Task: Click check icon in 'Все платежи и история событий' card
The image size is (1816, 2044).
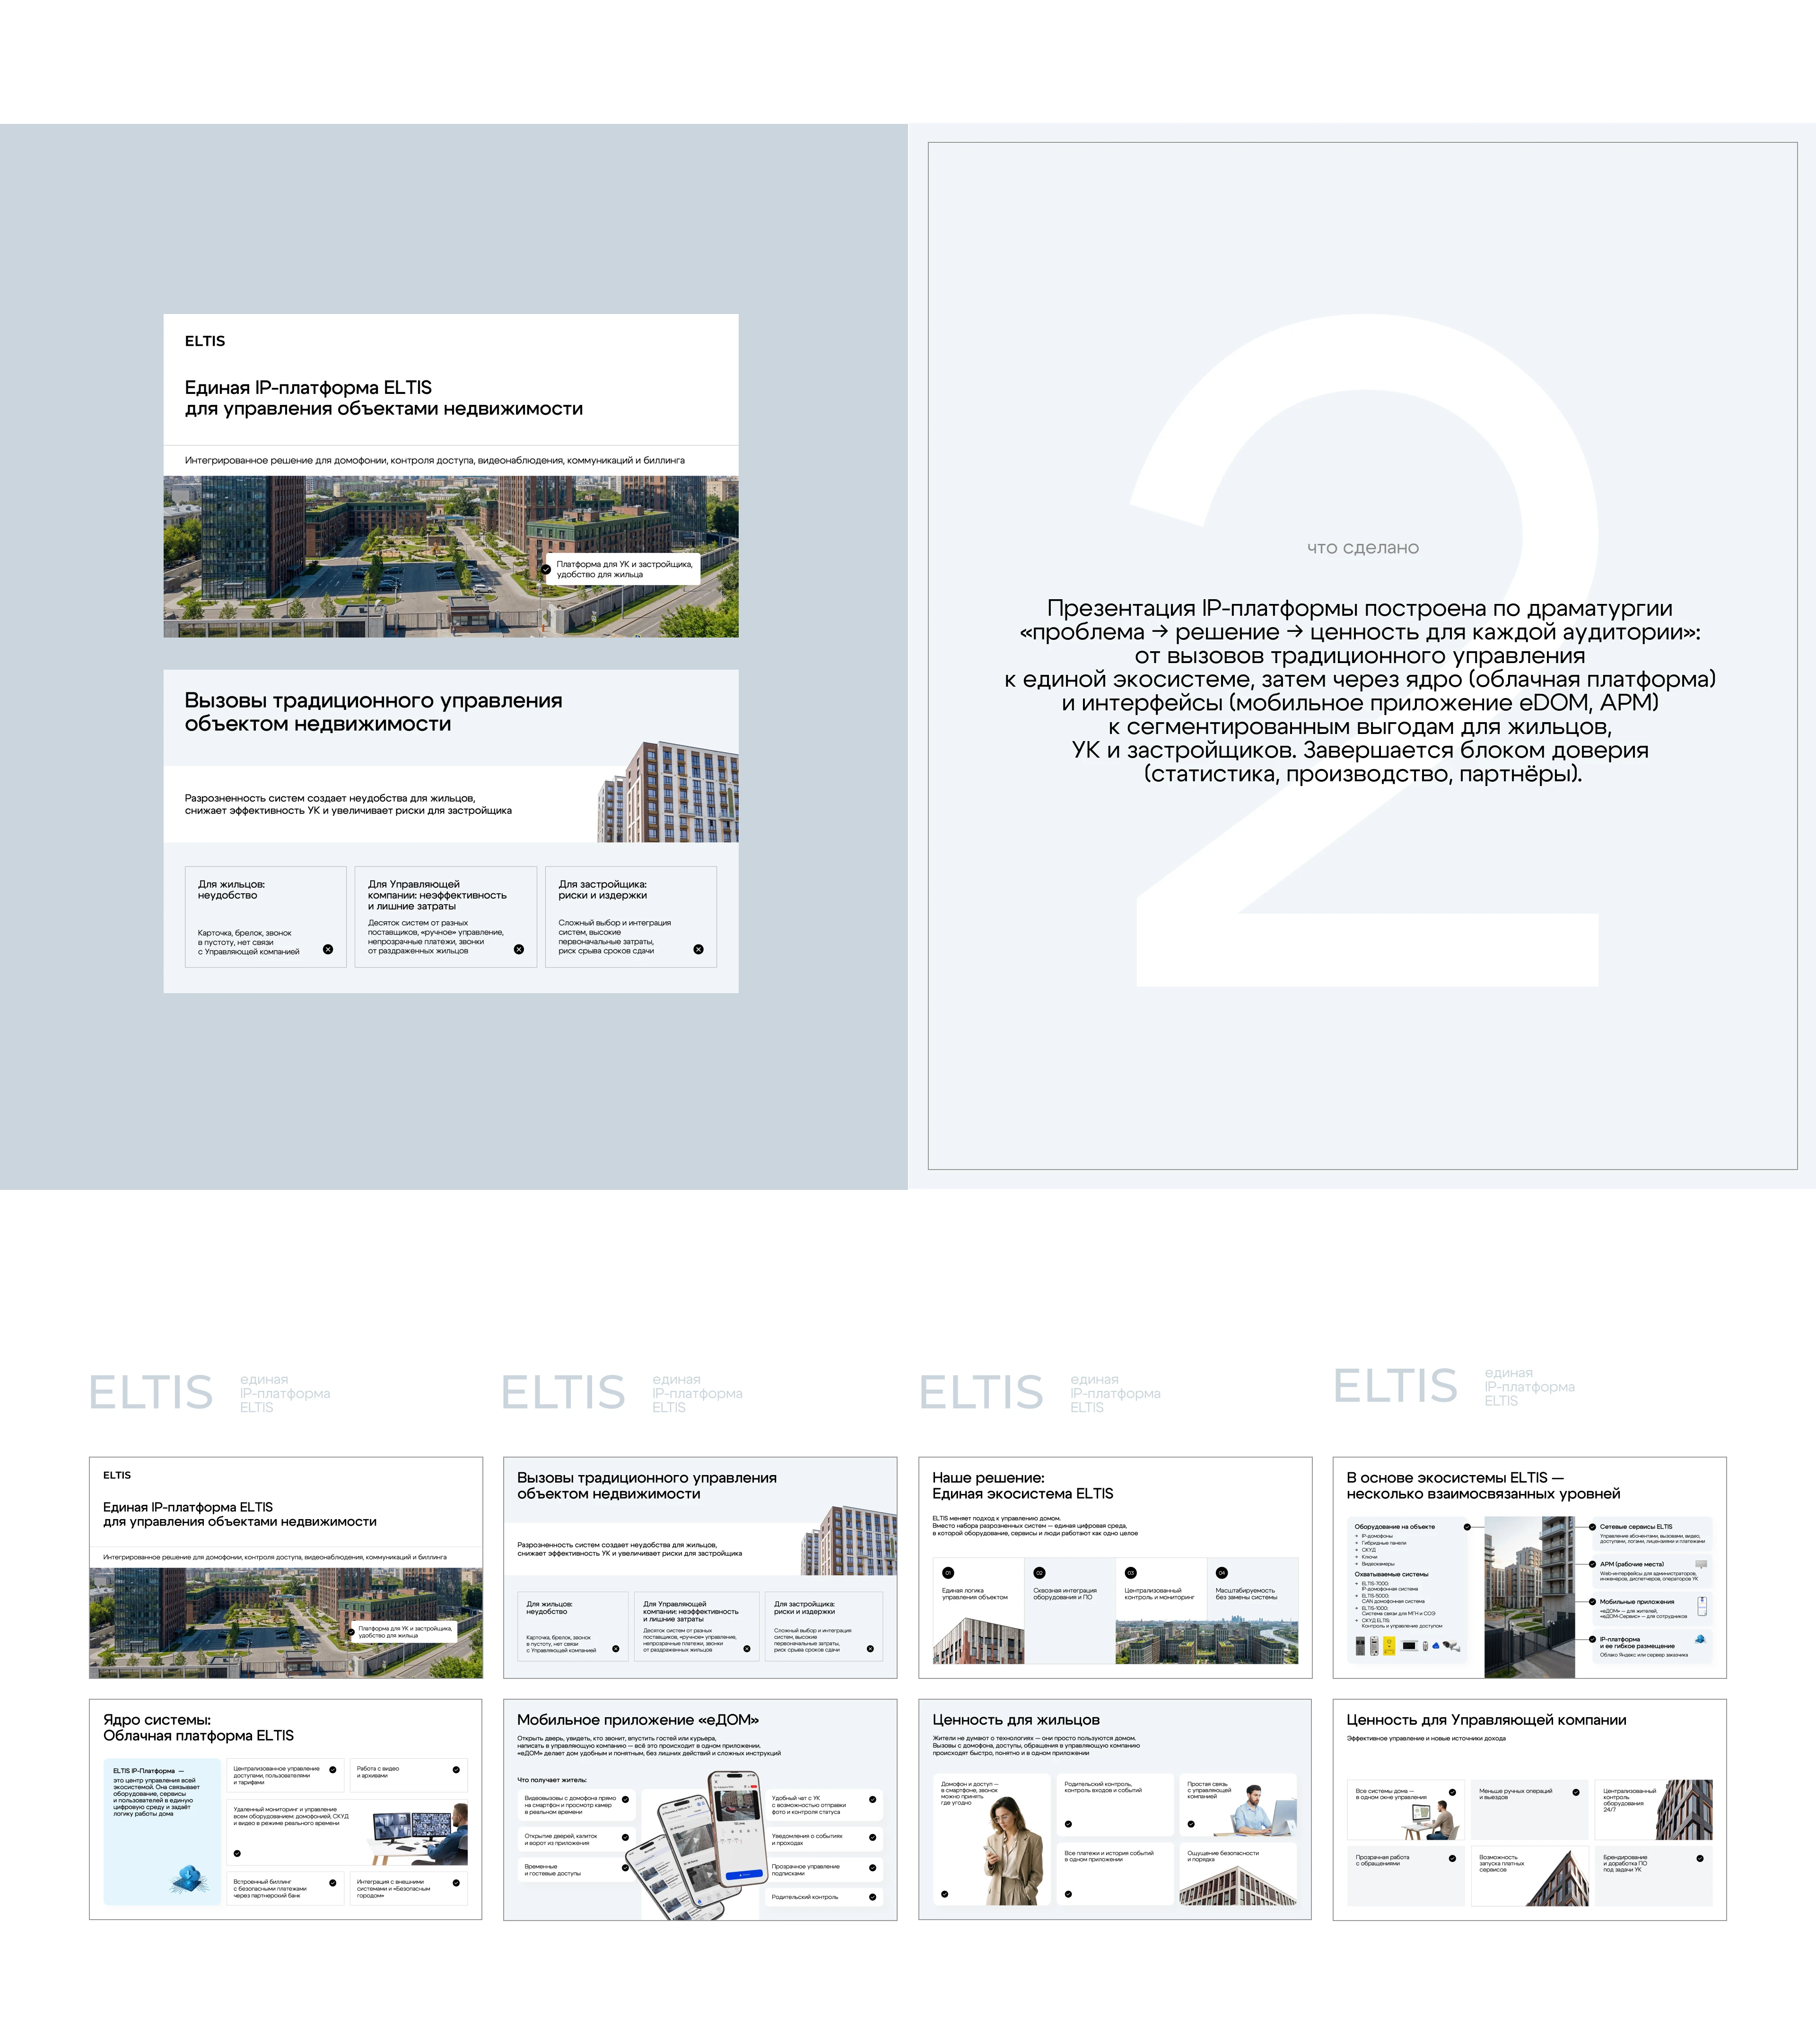Action: [x=1068, y=1894]
